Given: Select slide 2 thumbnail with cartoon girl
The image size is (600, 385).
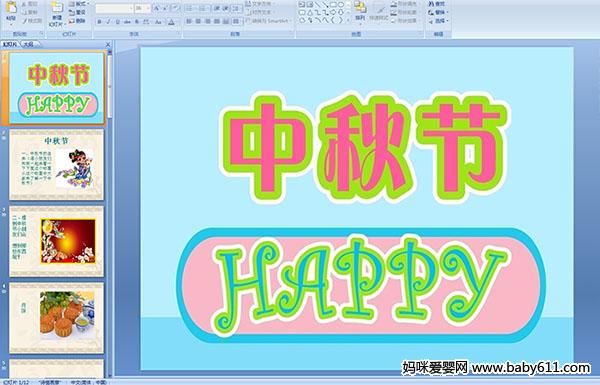Looking at the screenshot, I should 57,165.
